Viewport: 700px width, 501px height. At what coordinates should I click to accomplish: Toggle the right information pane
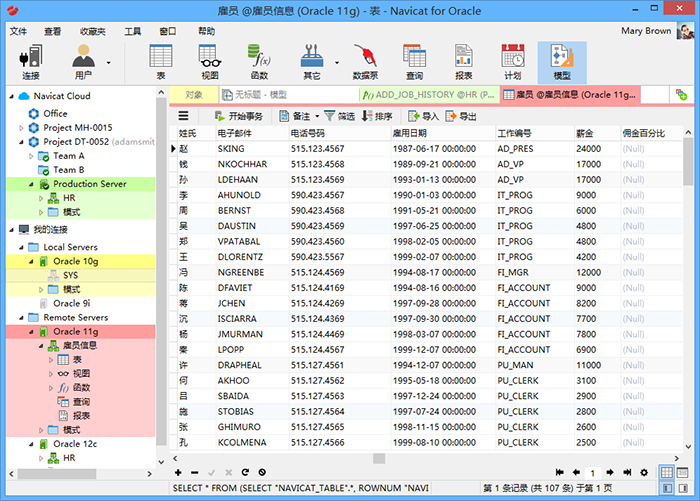pyautogui.click(x=683, y=488)
